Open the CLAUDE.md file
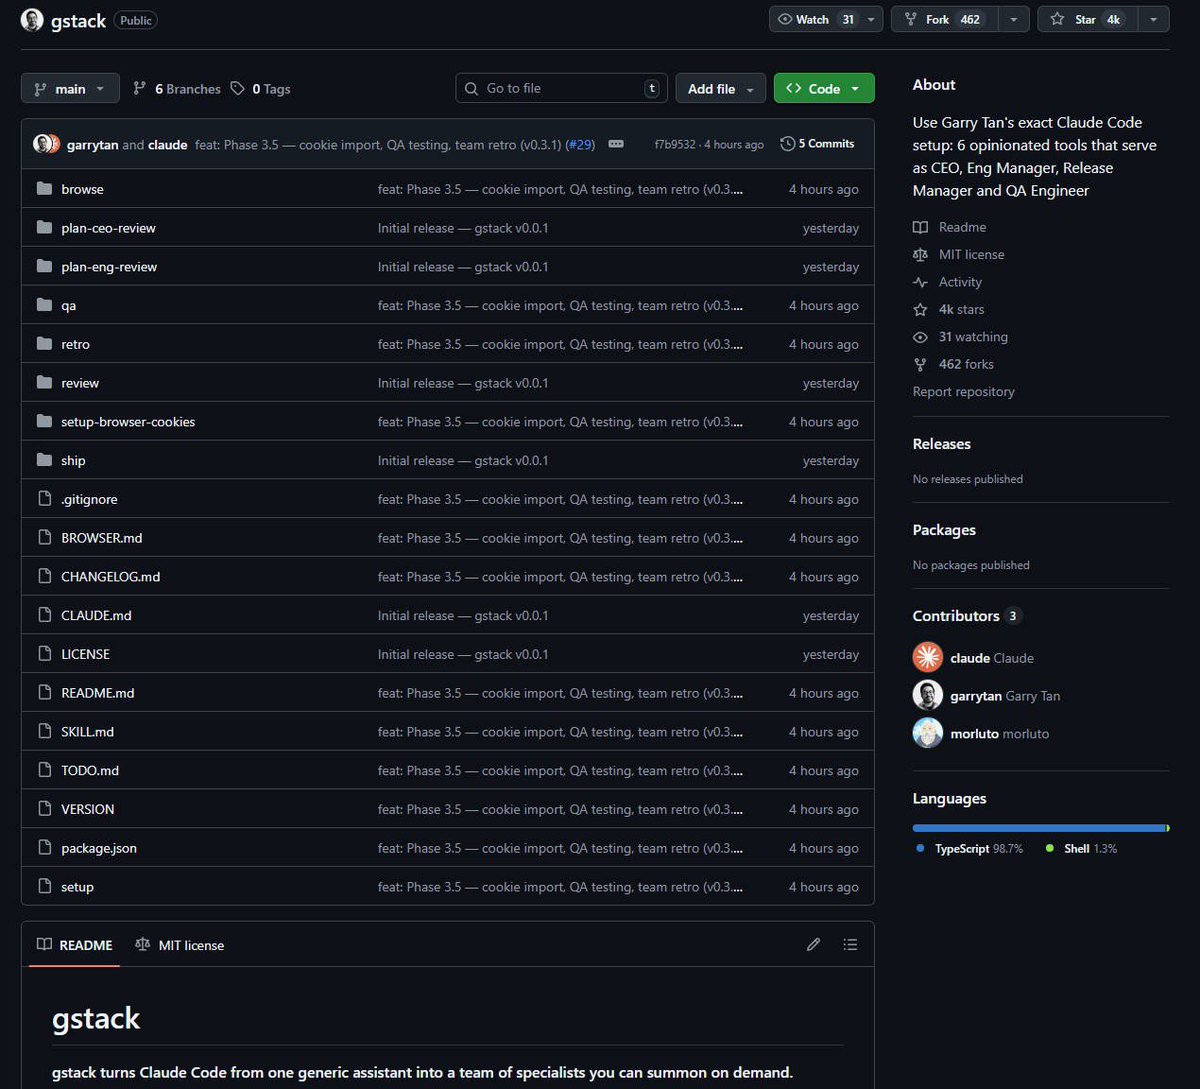Viewport: 1200px width, 1089px height. tap(96, 616)
